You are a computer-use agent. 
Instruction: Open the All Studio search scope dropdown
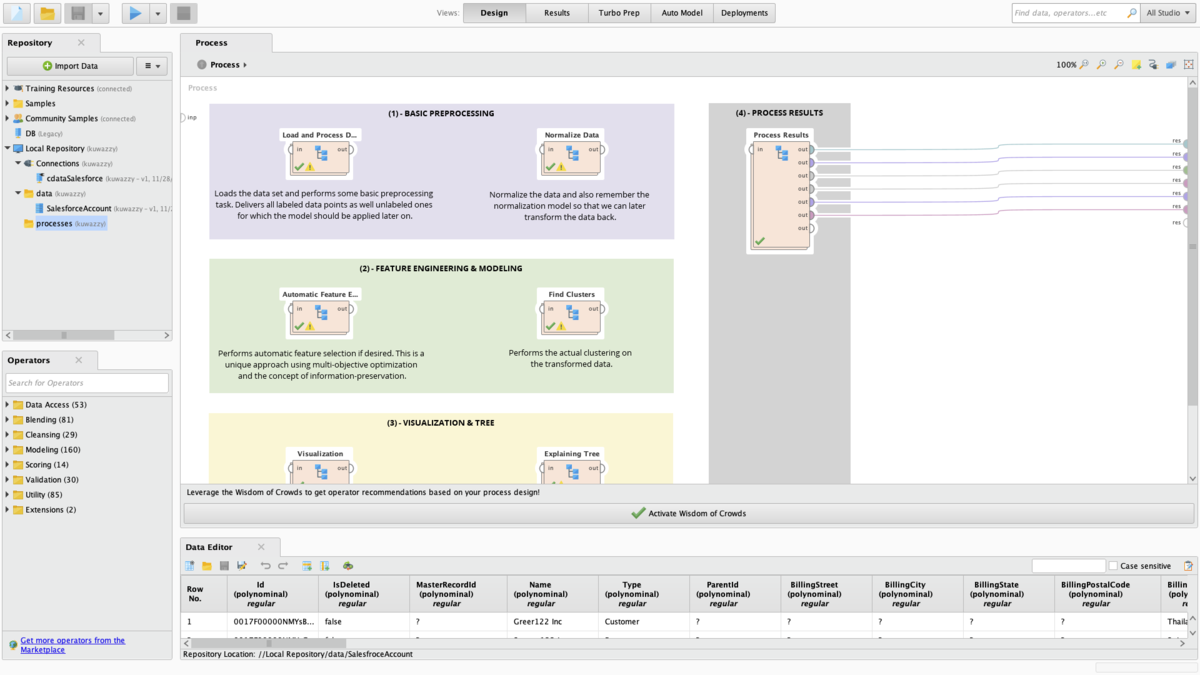1168,13
